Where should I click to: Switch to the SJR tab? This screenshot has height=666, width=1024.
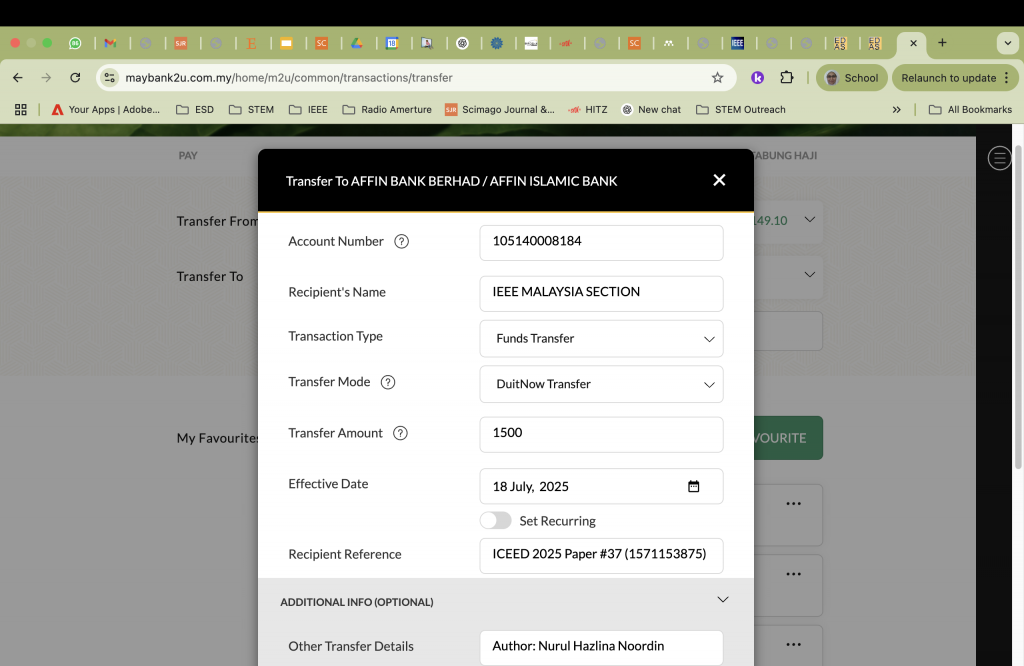coord(181,43)
